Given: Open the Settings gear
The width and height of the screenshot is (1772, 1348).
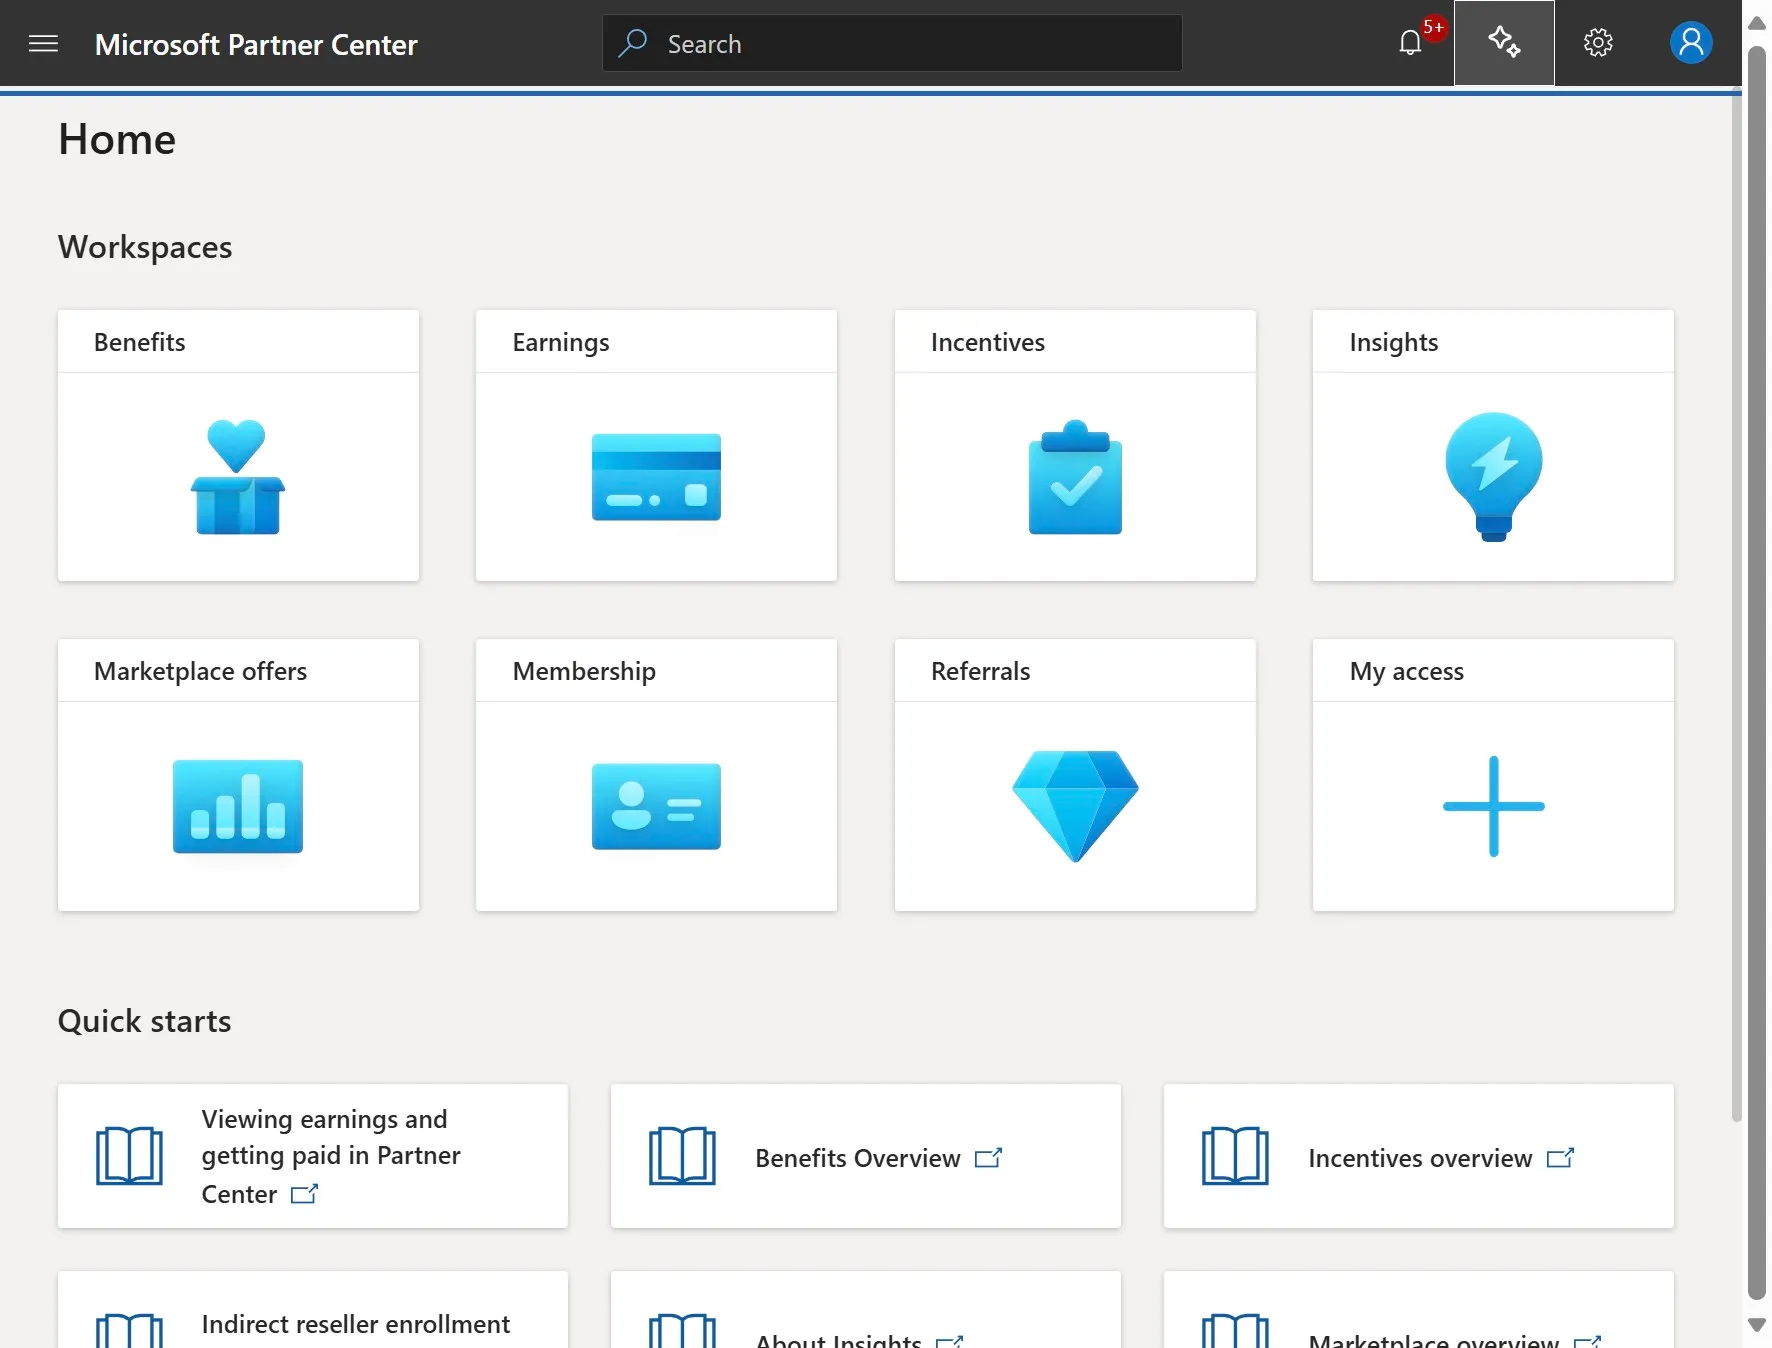Looking at the screenshot, I should (x=1598, y=43).
